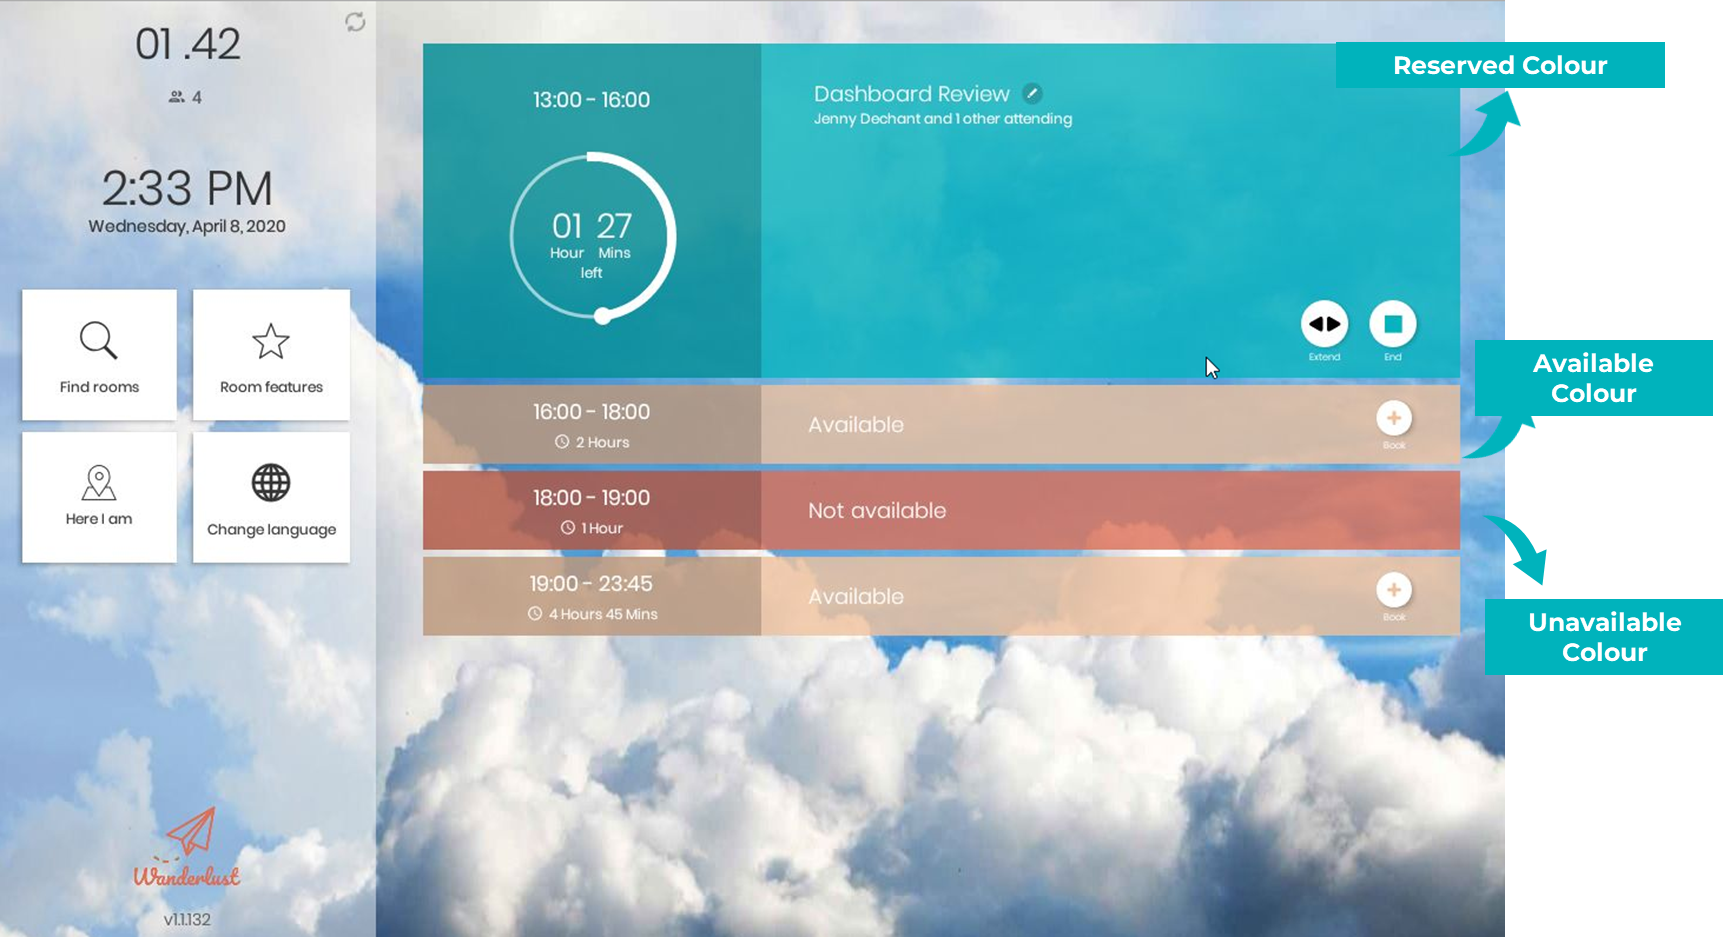Click the refresh icon near the room name

pyautogui.click(x=355, y=22)
